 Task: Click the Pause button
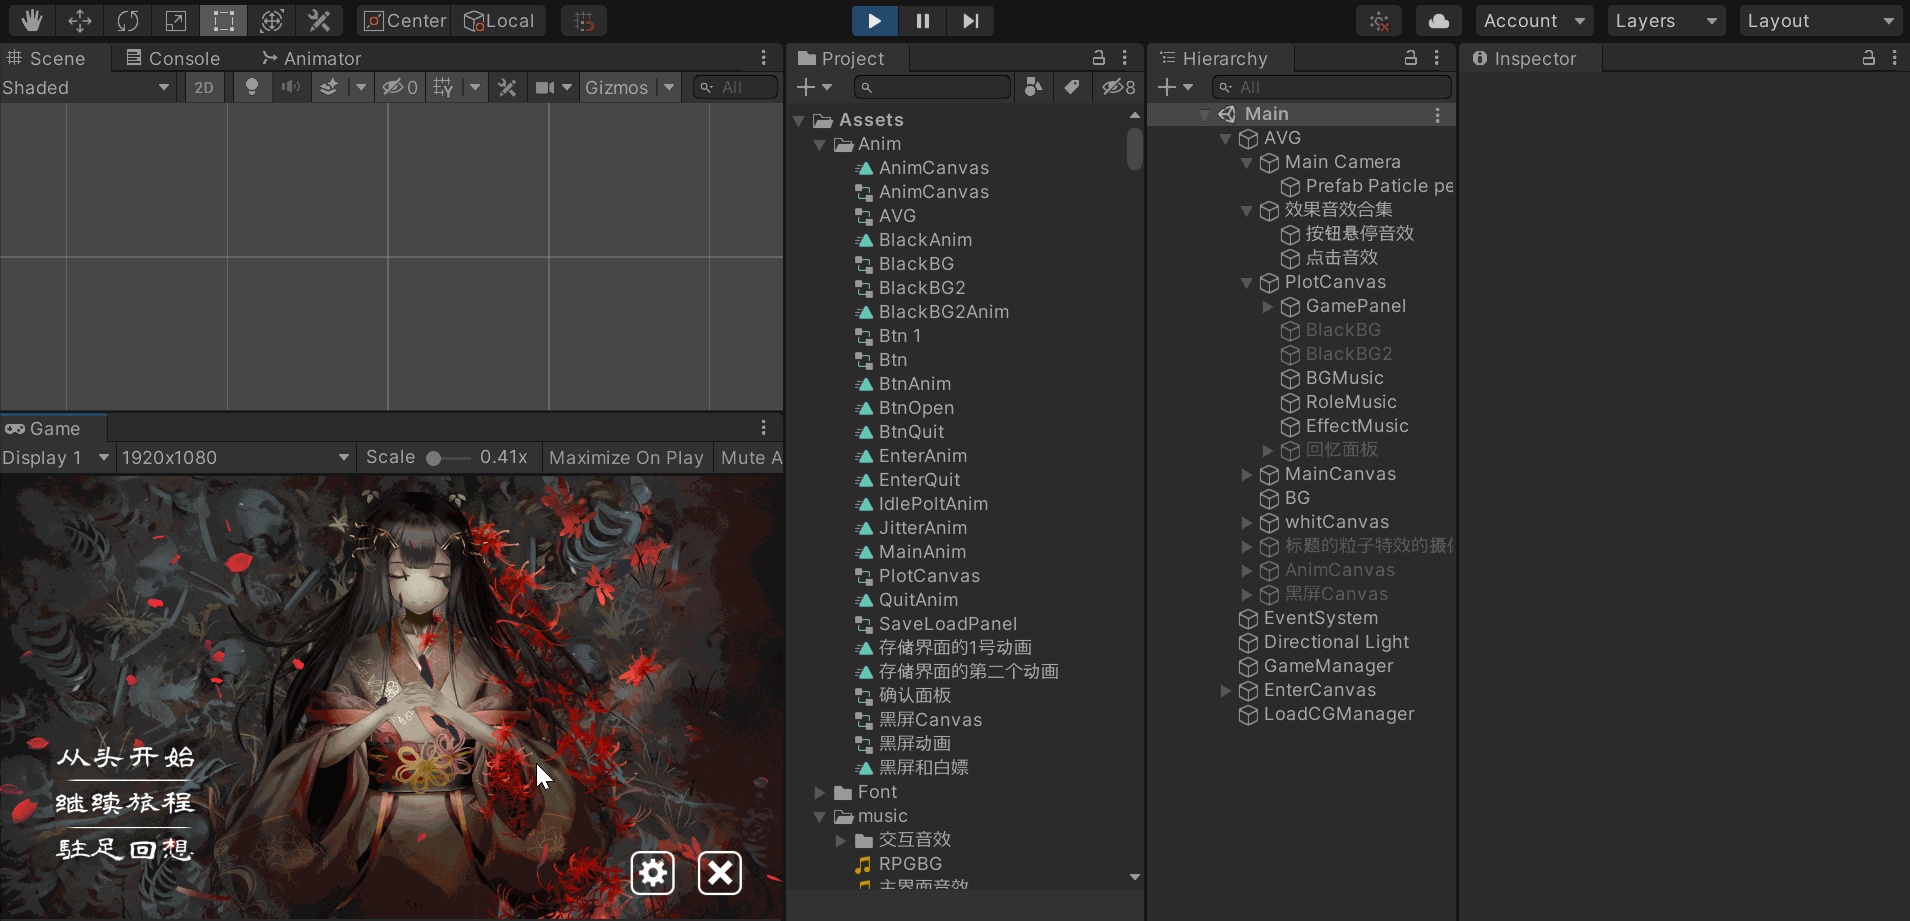(922, 20)
